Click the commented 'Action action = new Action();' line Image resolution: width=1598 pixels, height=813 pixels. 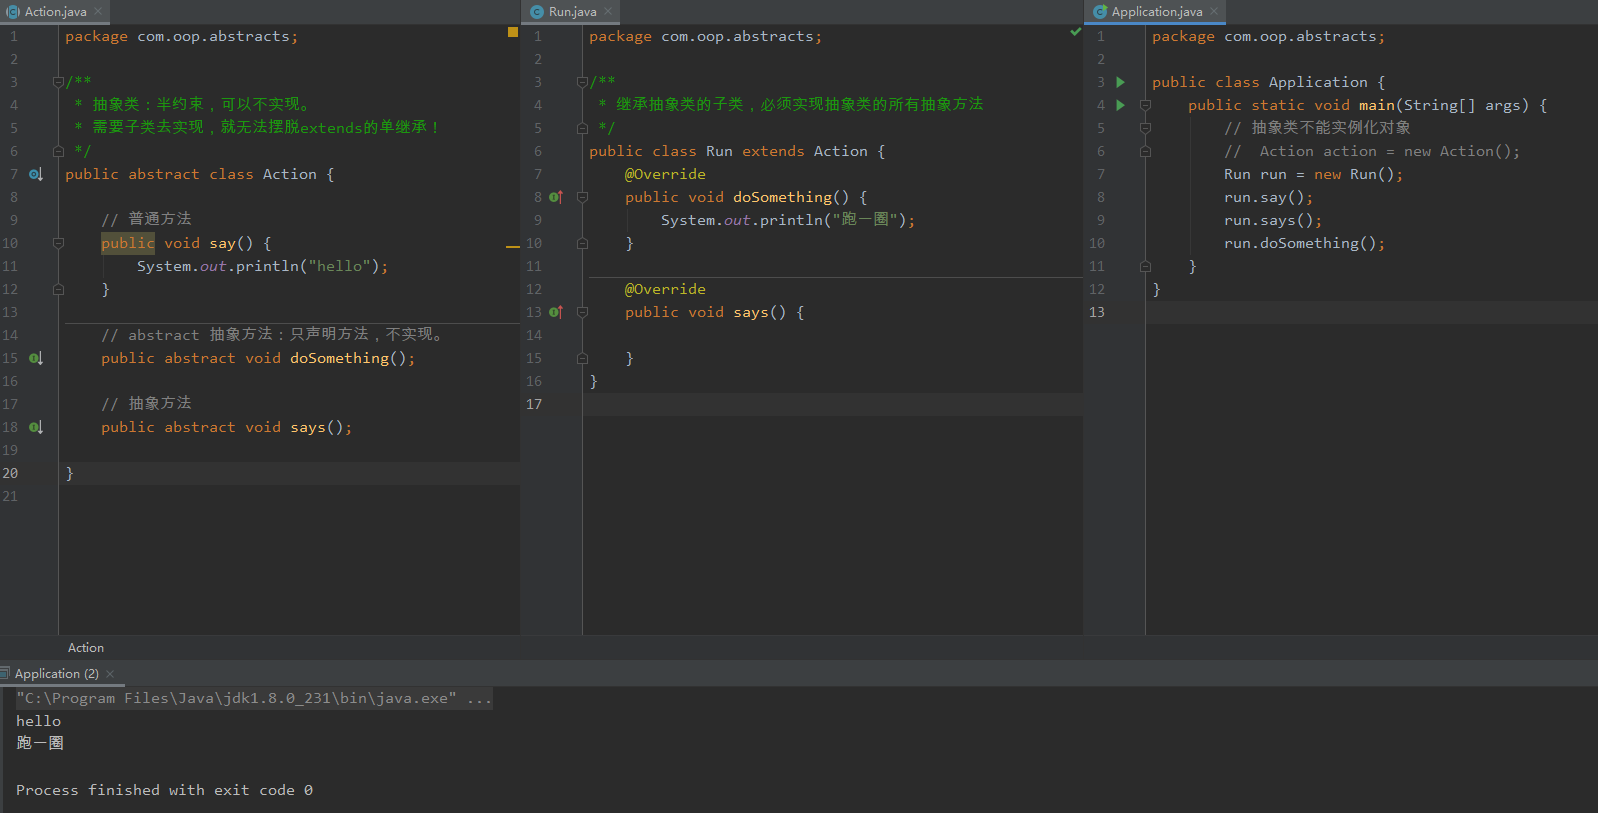pyautogui.click(x=1372, y=151)
